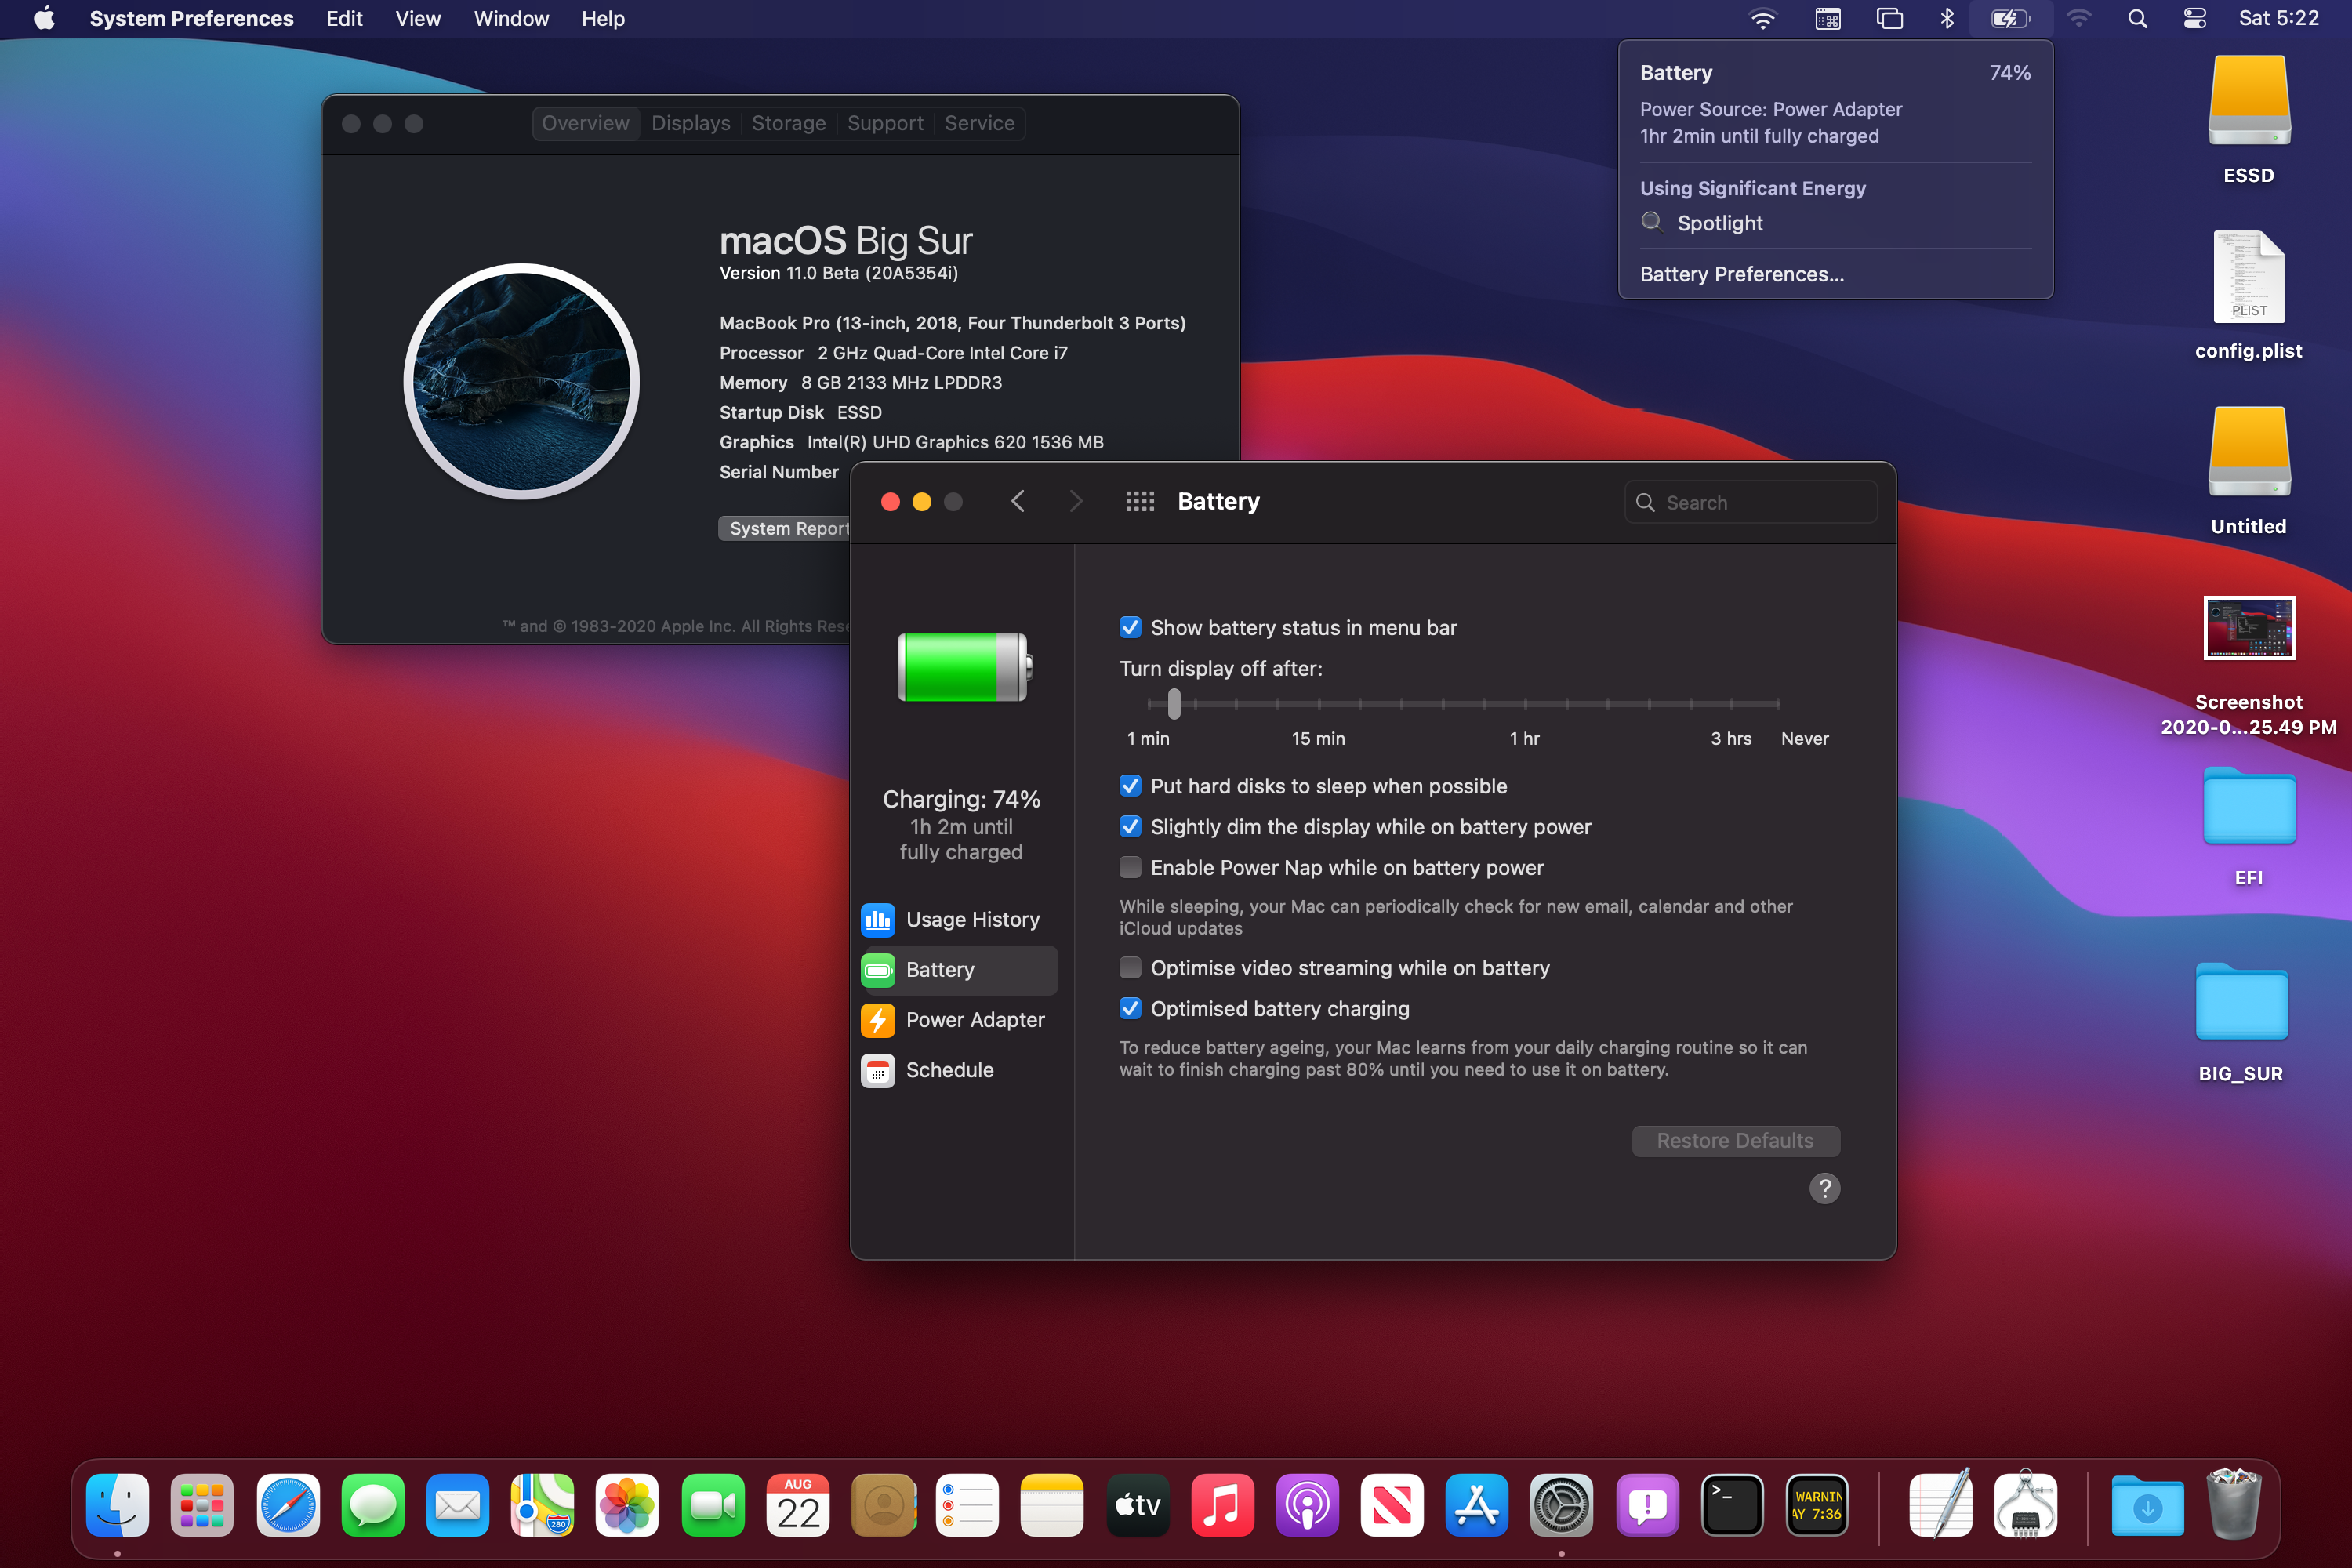Open Finder from the Dock

point(118,1504)
